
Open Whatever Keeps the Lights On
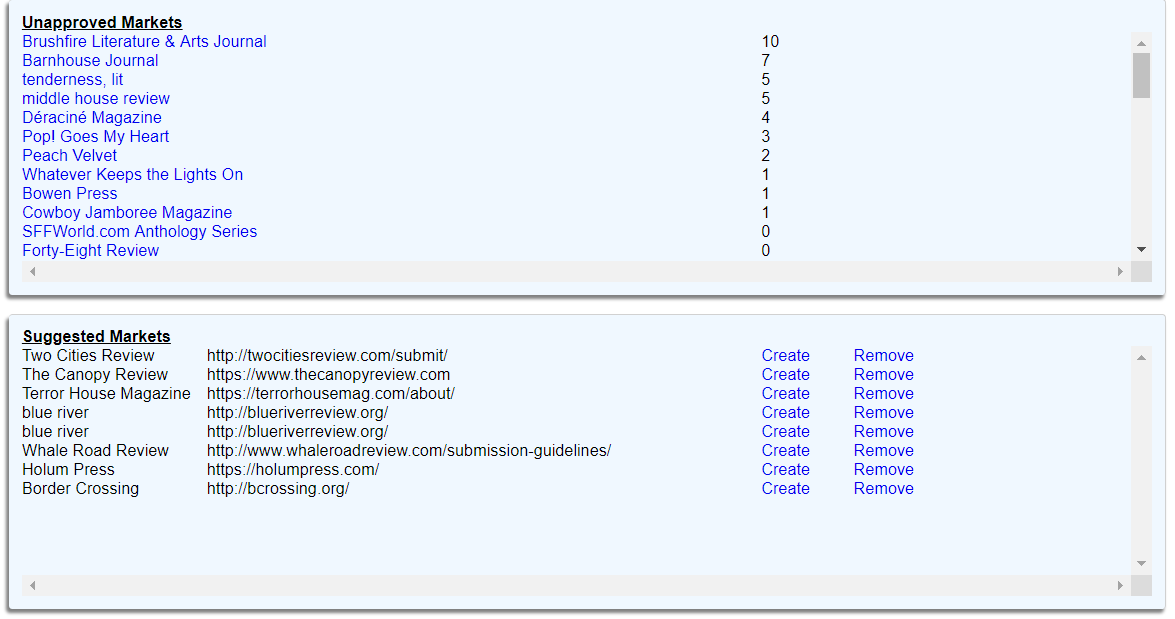[133, 175]
